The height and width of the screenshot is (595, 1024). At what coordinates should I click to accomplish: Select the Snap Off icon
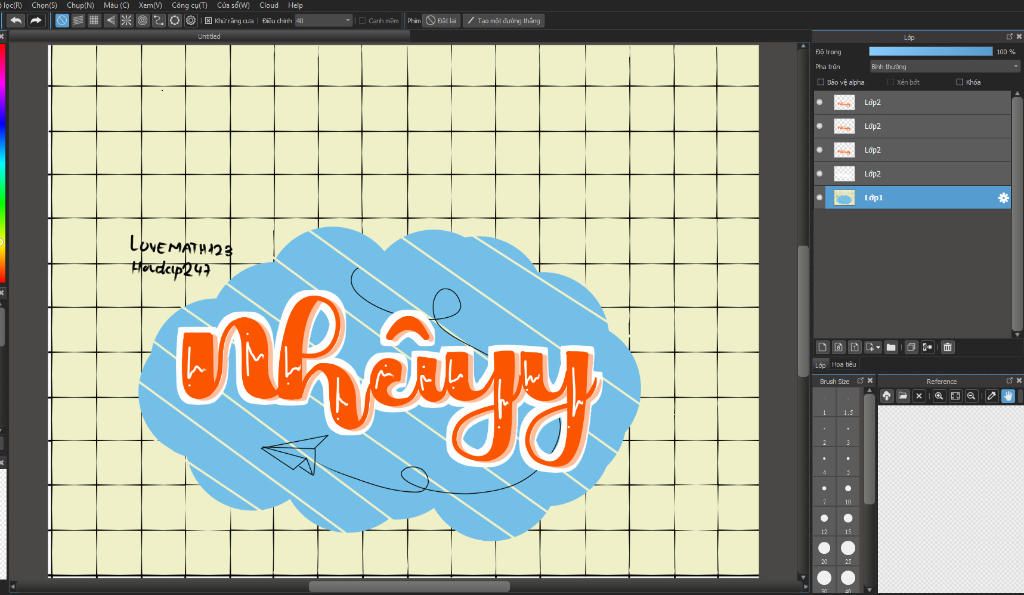pyautogui.click(x=62, y=21)
